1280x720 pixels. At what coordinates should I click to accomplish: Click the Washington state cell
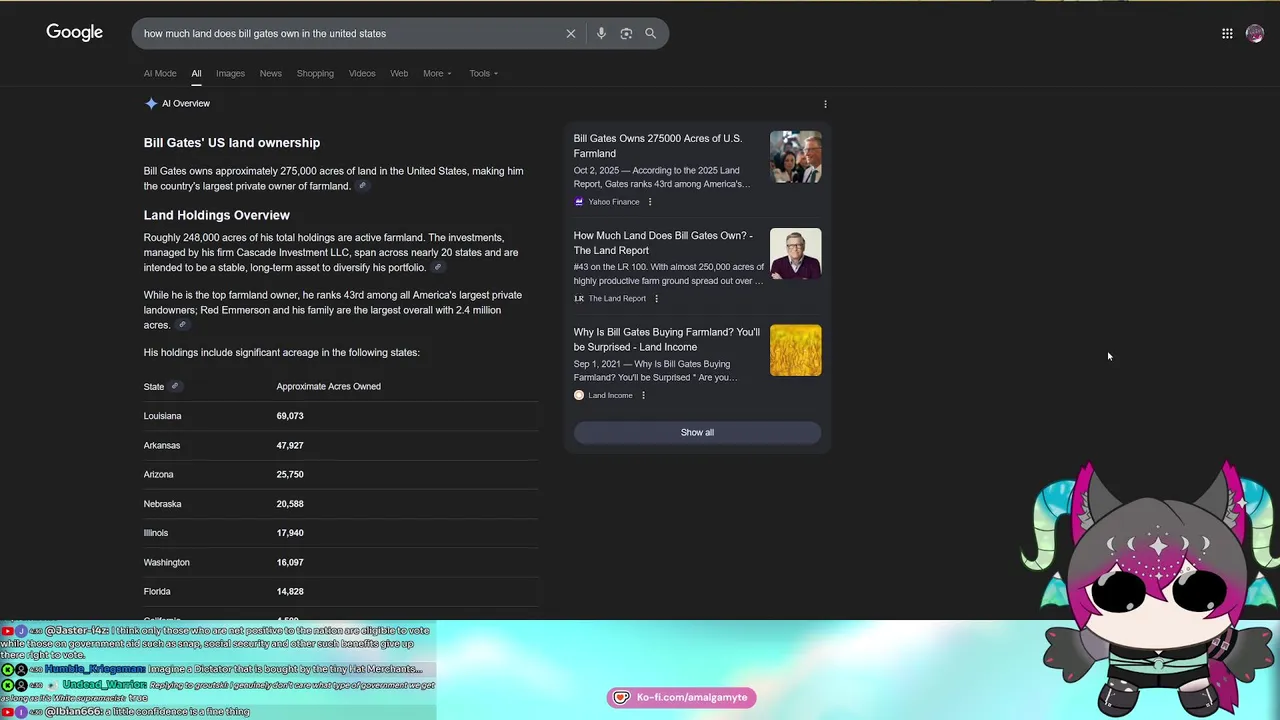[166, 562]
